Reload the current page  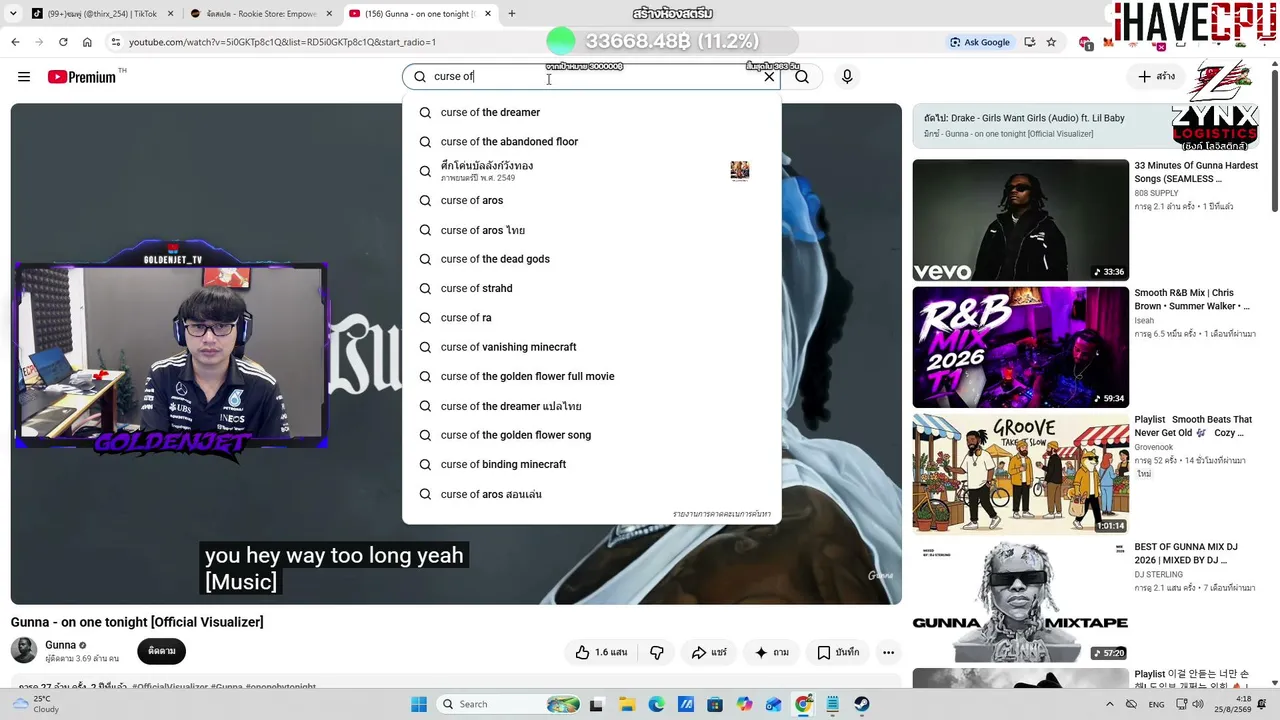63,42
